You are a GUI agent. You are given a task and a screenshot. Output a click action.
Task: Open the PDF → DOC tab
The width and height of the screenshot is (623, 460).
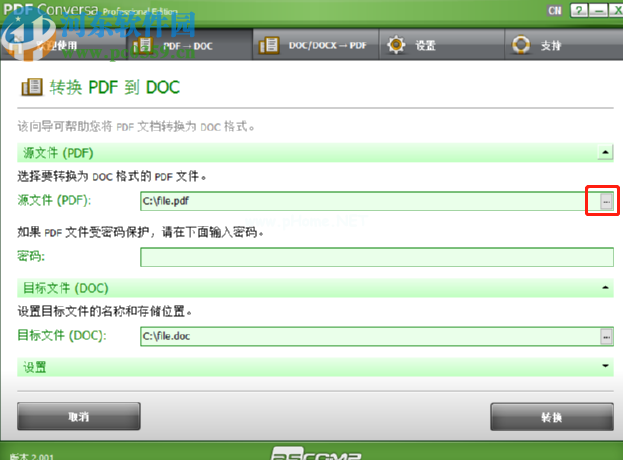click(189, 45)
